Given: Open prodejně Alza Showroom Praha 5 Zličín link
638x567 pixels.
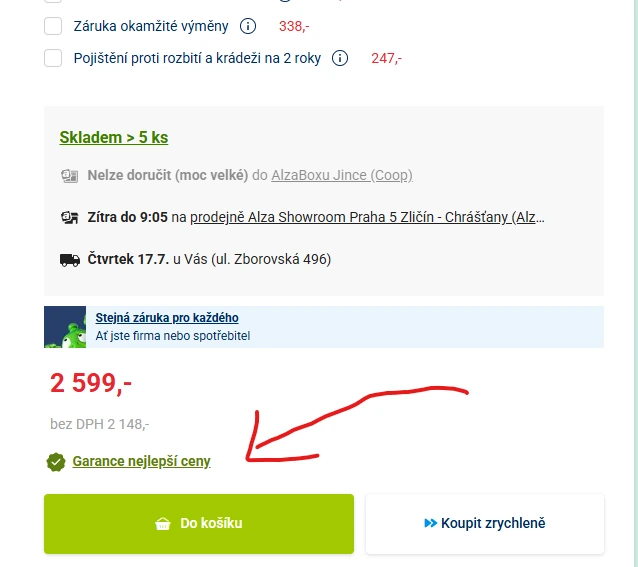Looking at the screenshot, I should [x=367, y=217].
